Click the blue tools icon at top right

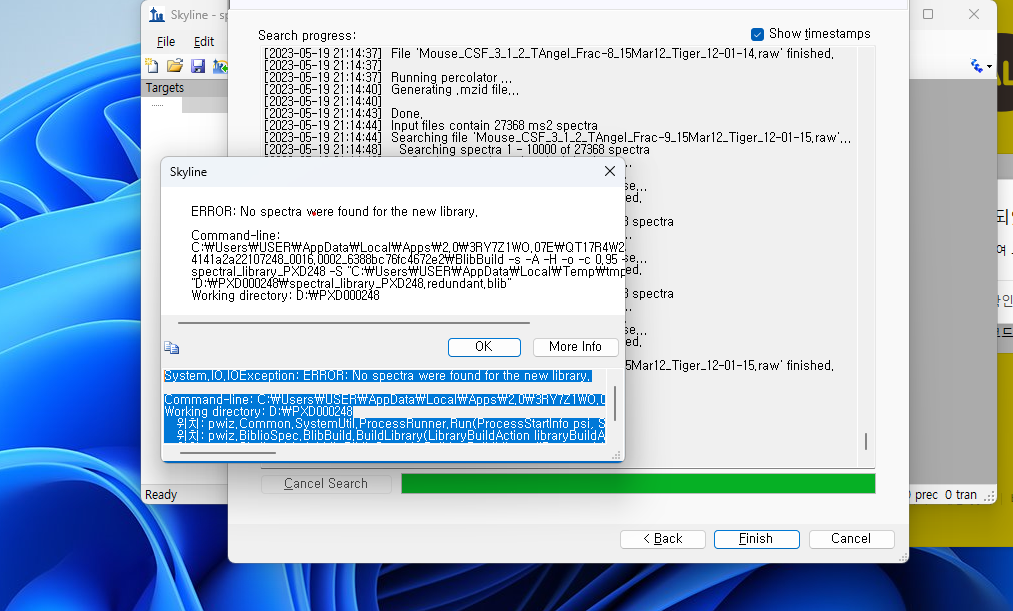(x=976, y=66)
